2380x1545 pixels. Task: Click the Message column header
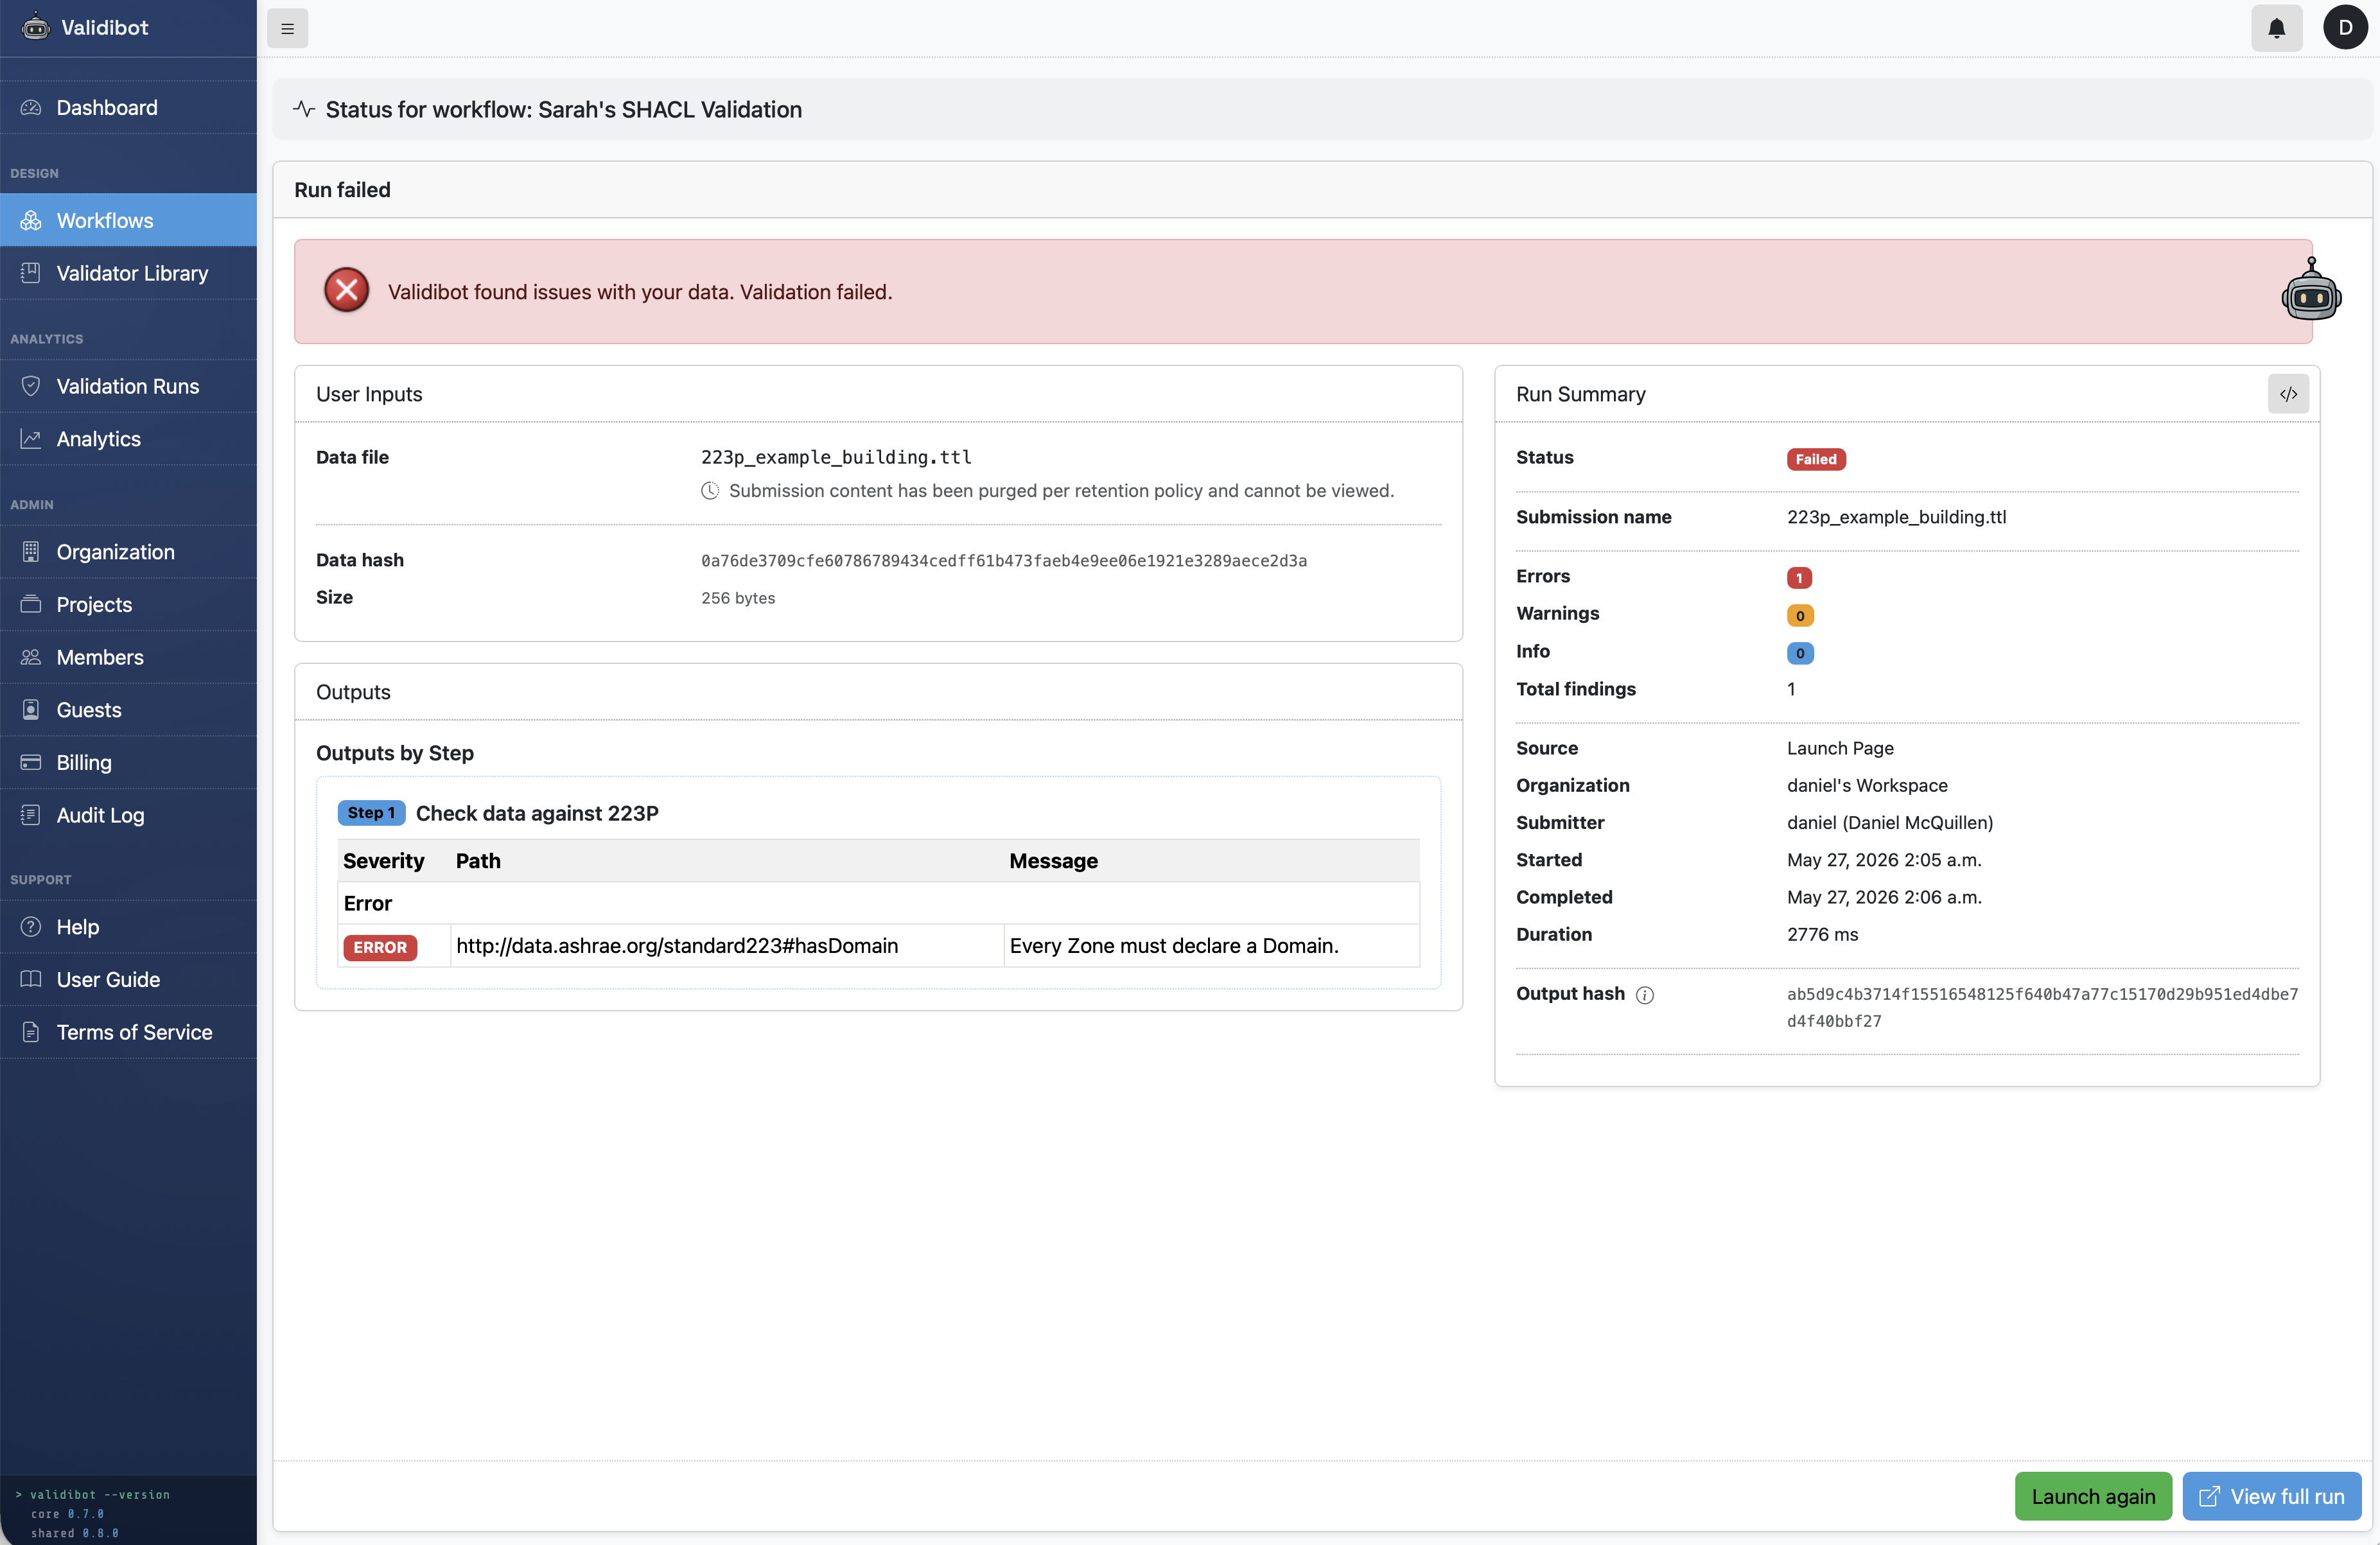coord(1053,861)
